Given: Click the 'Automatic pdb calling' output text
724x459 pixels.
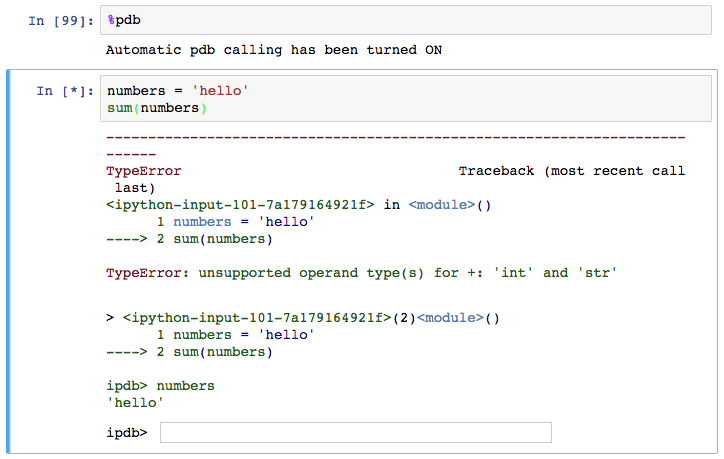Looking at the screenshot, I should (273, 49).
